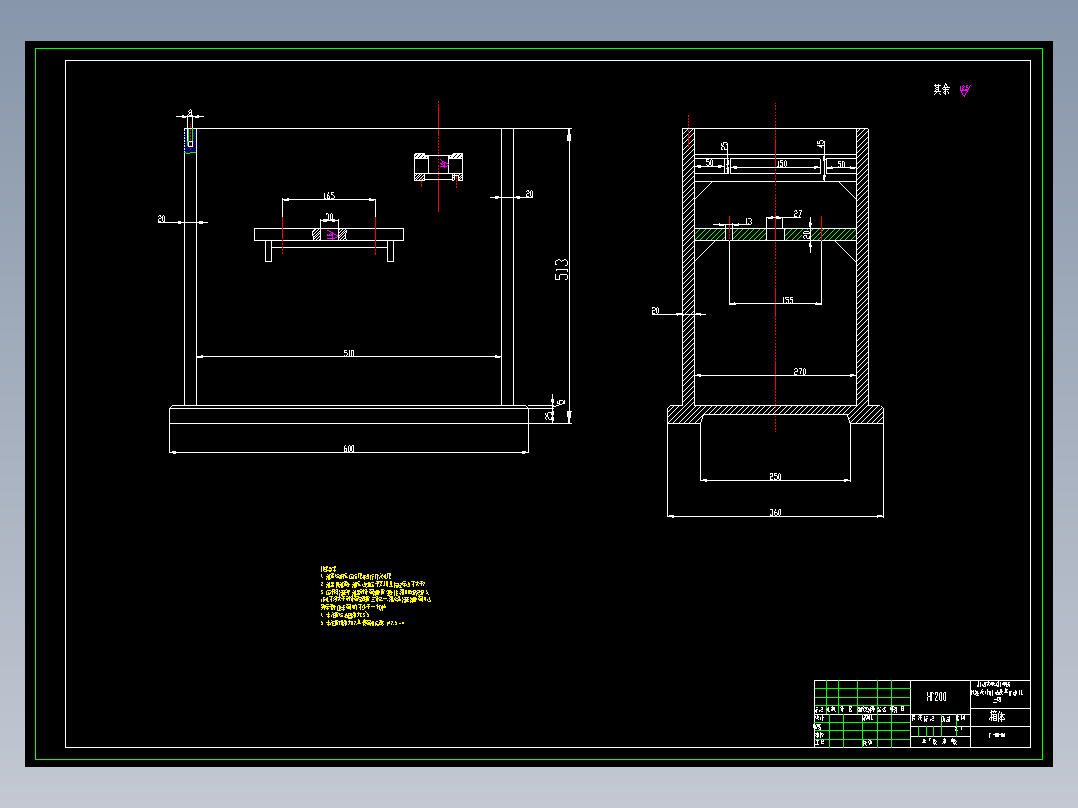1078x808 pixels.
Task: Click the magenta datum symbol on the front view
Action: pos(330,236)
